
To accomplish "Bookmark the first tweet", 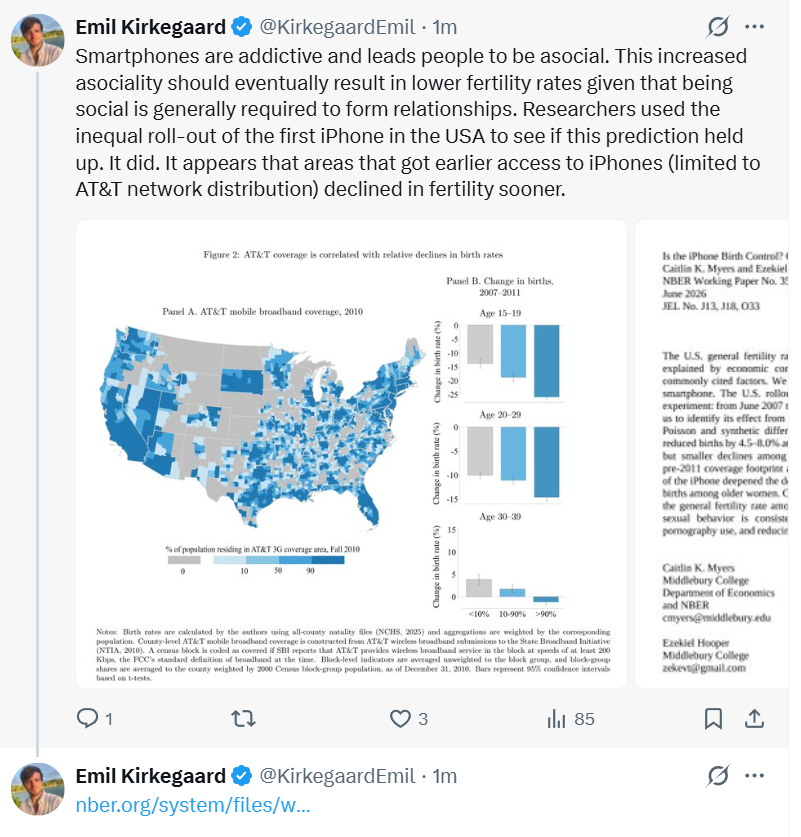I will [x=713, y=718].
